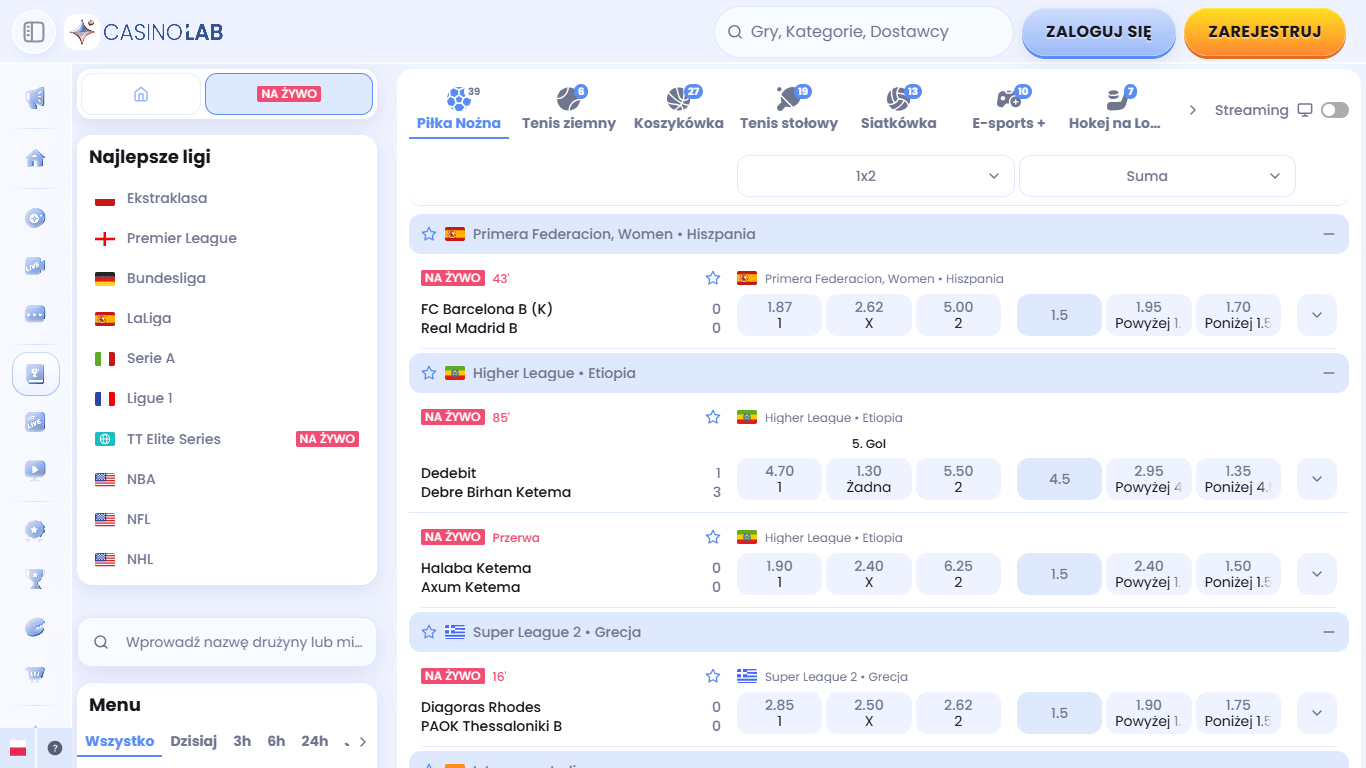The image size is (1366, 768).
Task: Open the monitor play icon in sidebar
Action: click(35, 470)
